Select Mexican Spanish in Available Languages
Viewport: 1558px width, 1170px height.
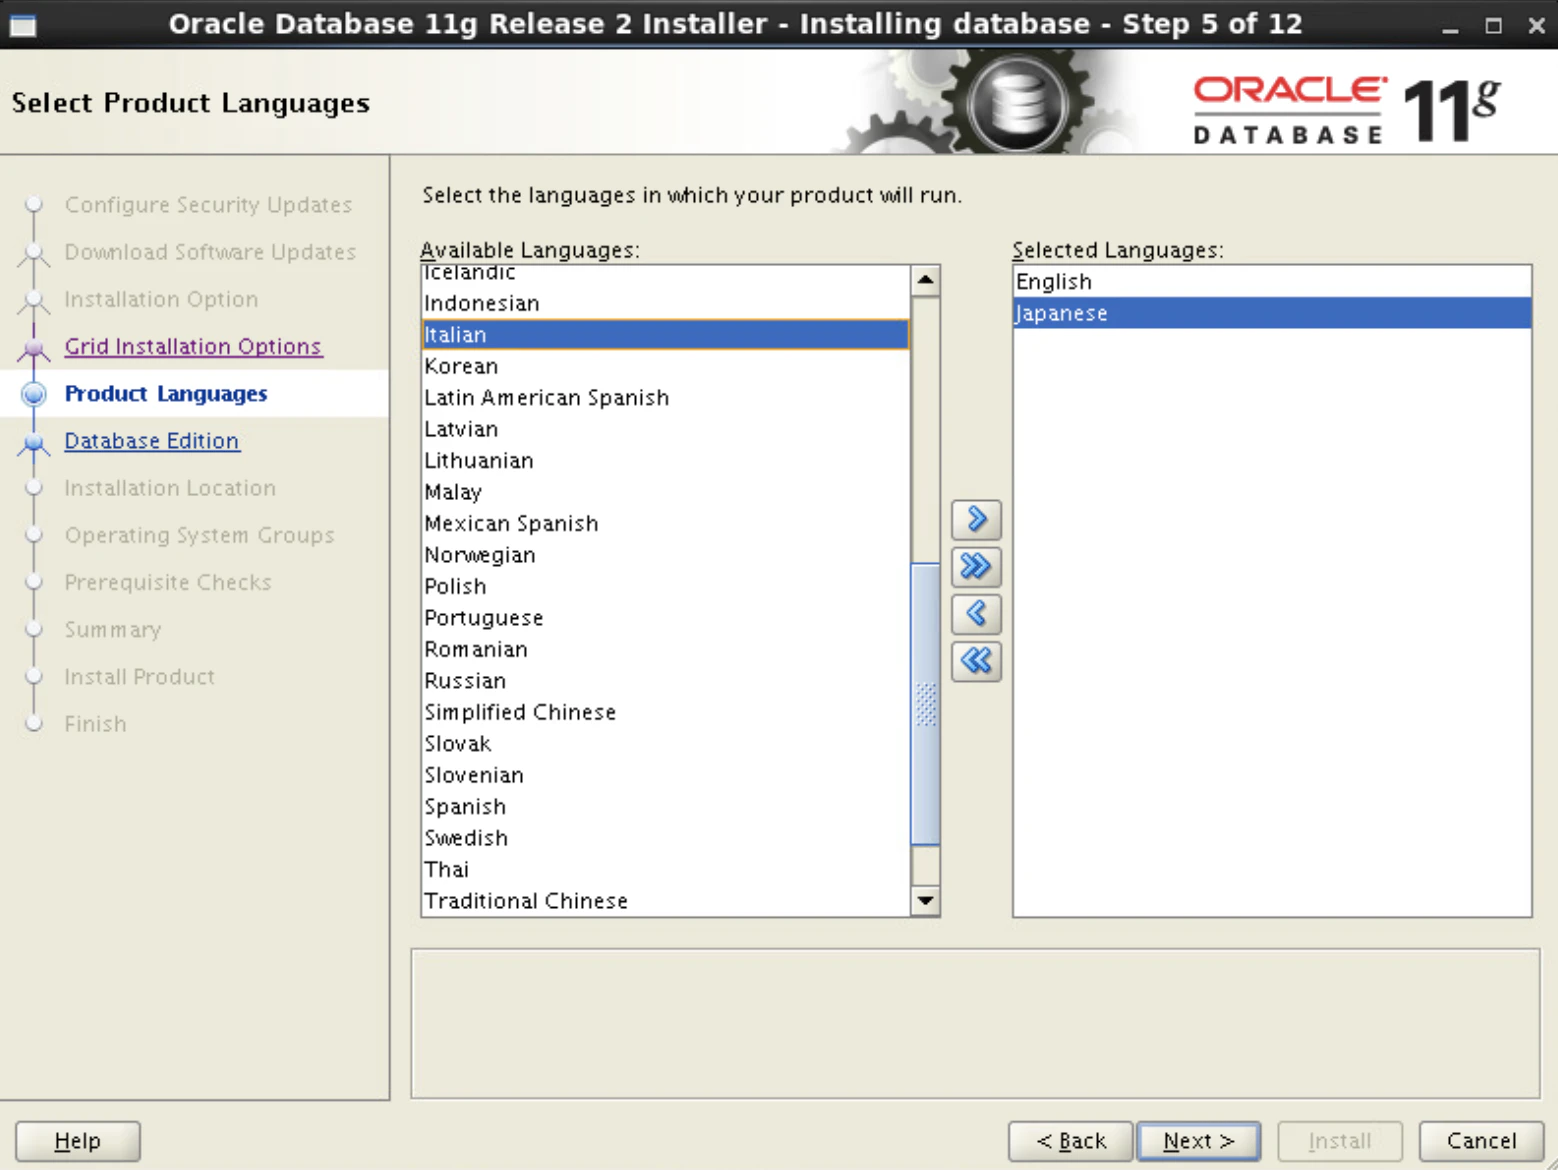[666, 524]
